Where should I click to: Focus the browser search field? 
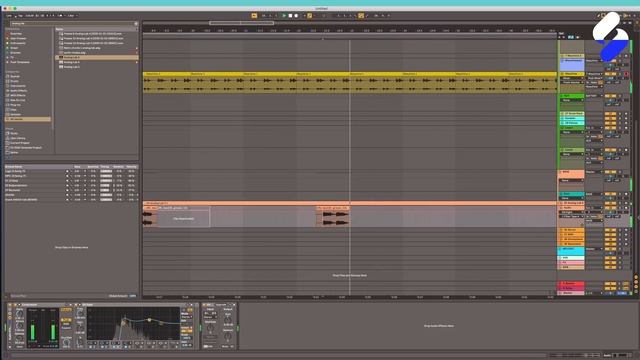coord(72,24)
